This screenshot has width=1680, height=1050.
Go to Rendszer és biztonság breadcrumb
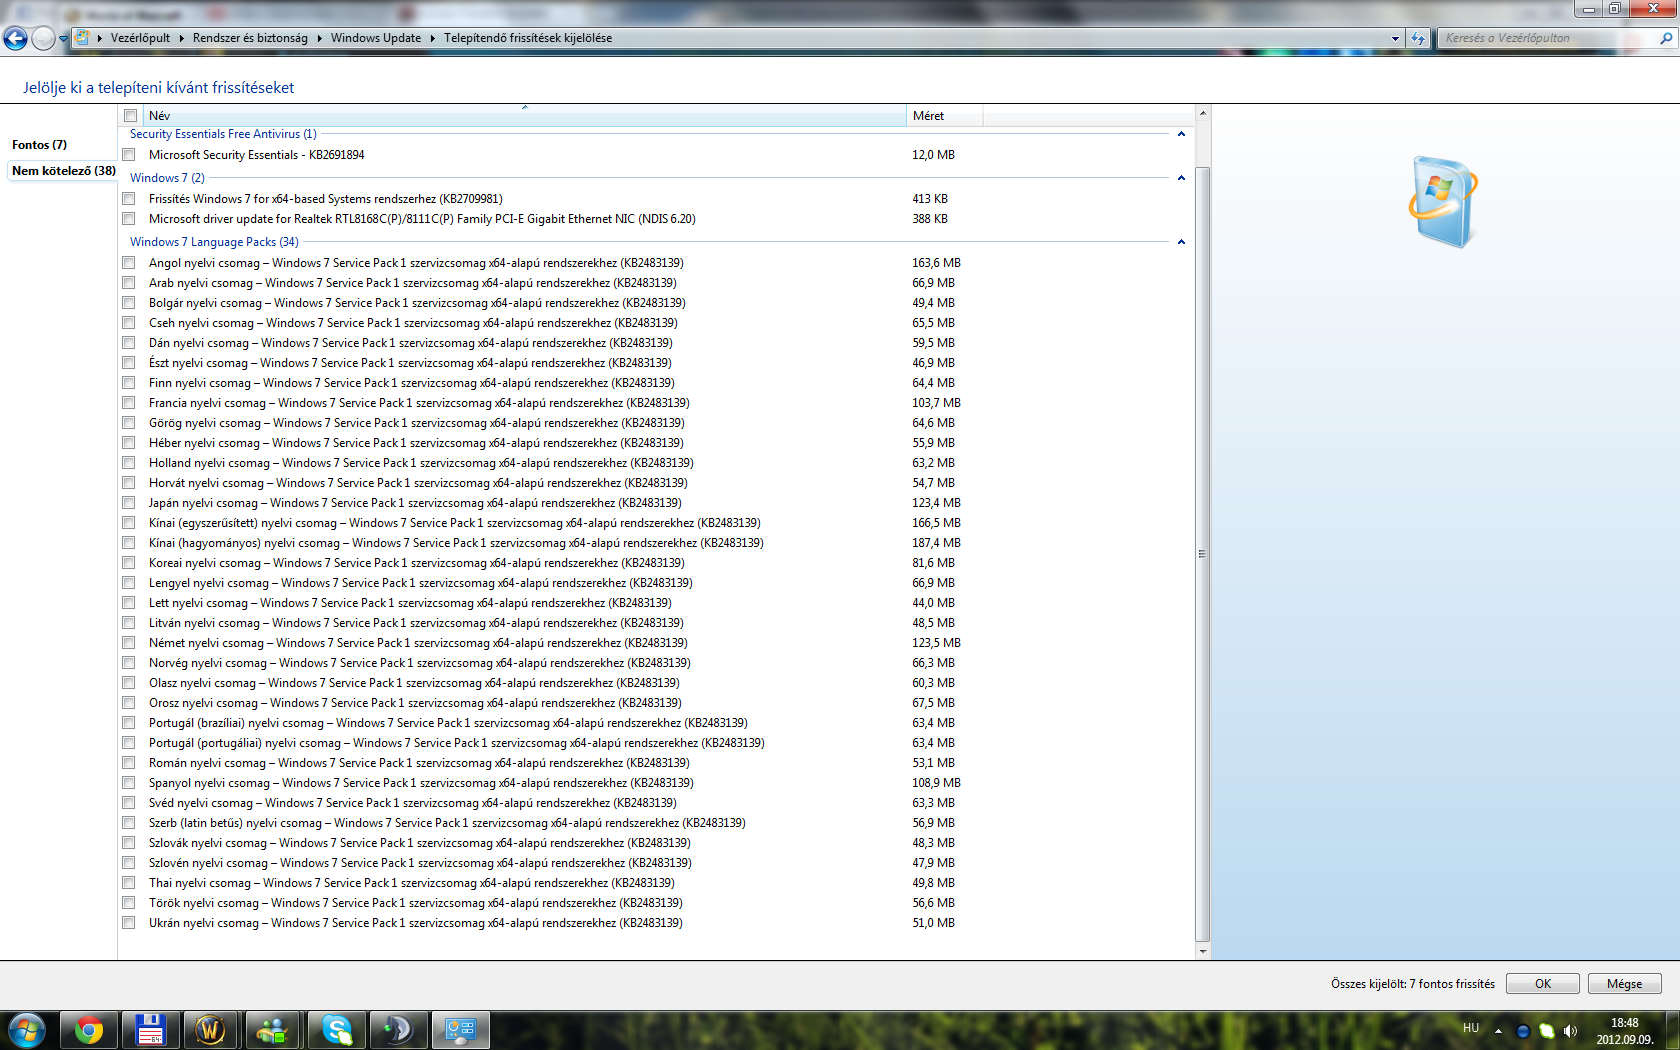250,38
